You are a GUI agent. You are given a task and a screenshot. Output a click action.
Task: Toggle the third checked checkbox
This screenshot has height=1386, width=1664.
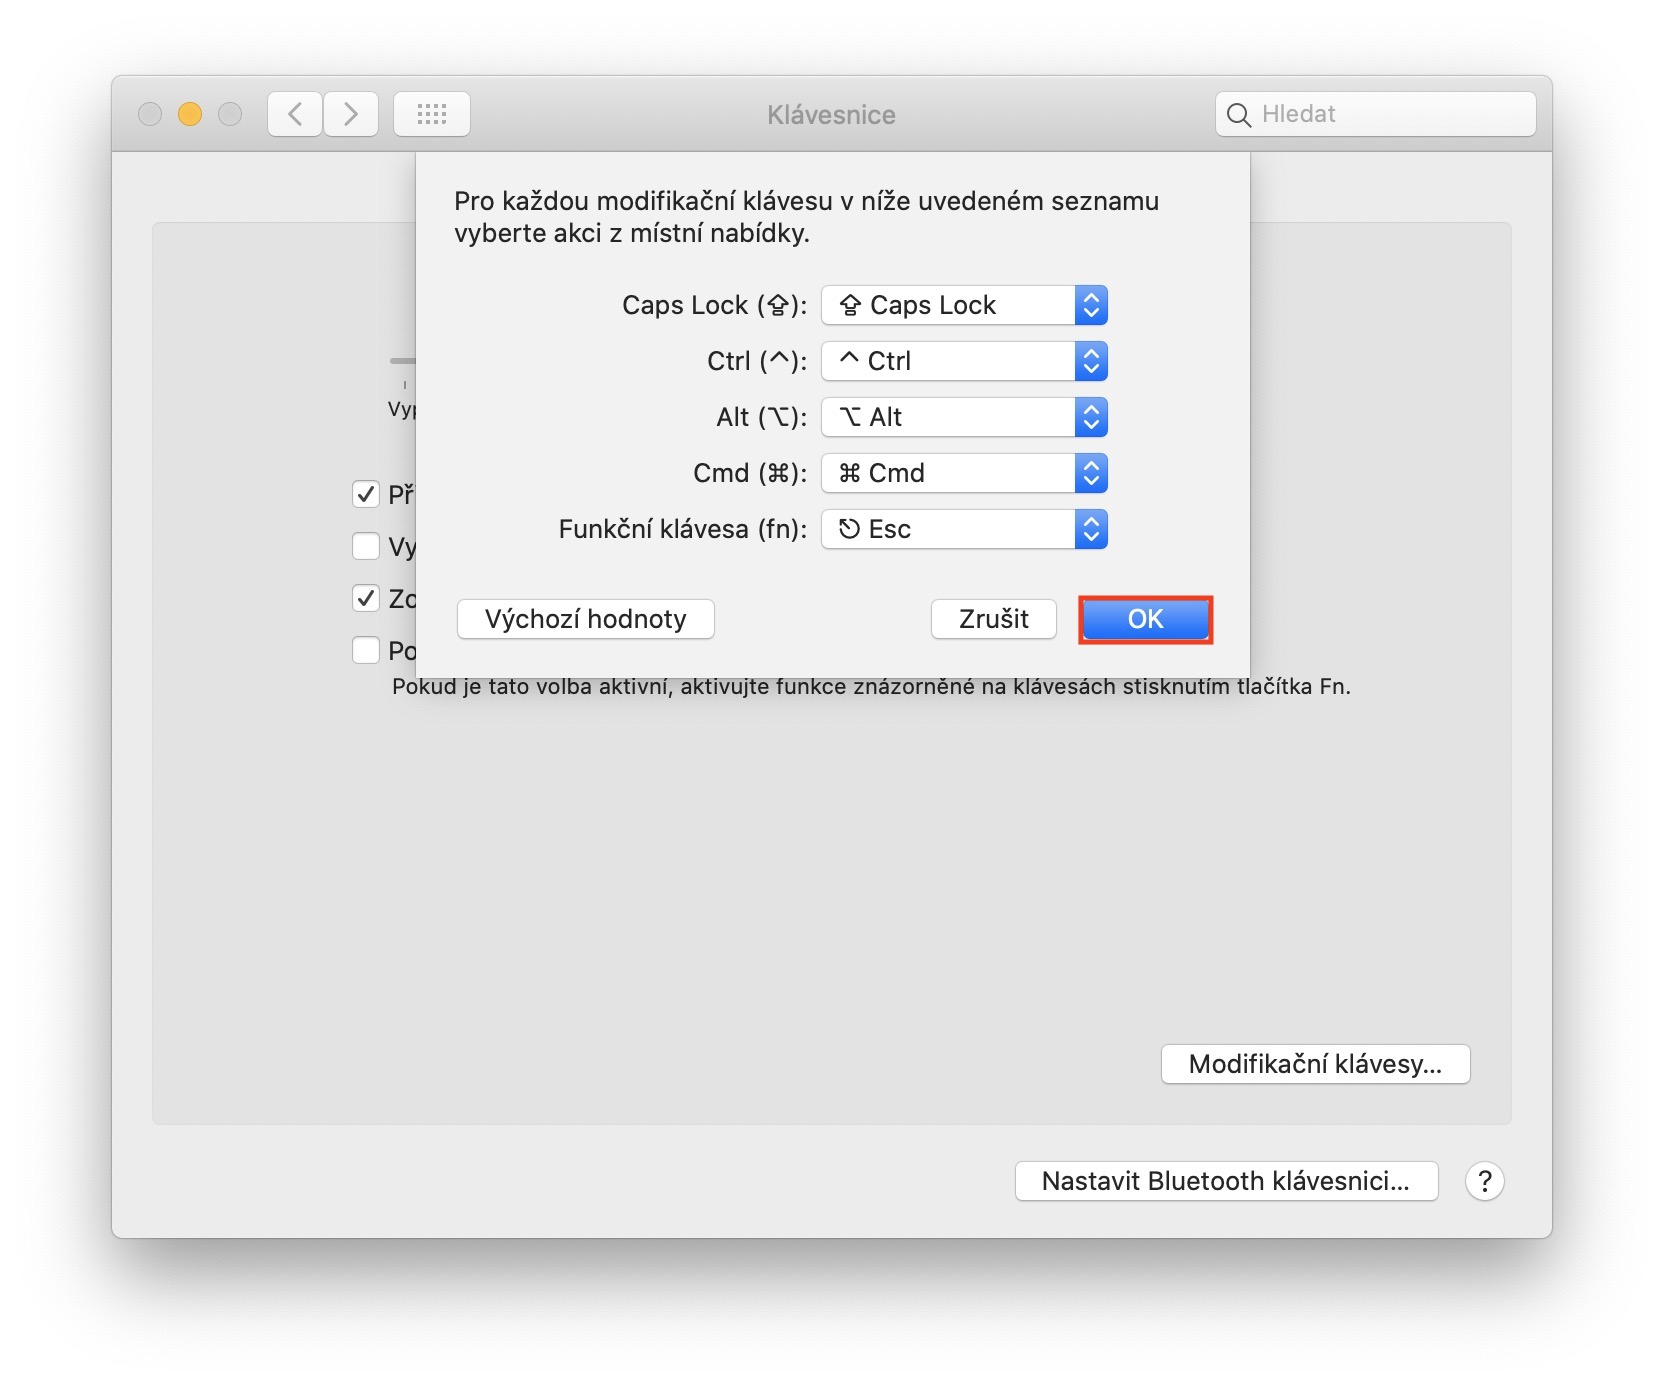click(366, 598)
